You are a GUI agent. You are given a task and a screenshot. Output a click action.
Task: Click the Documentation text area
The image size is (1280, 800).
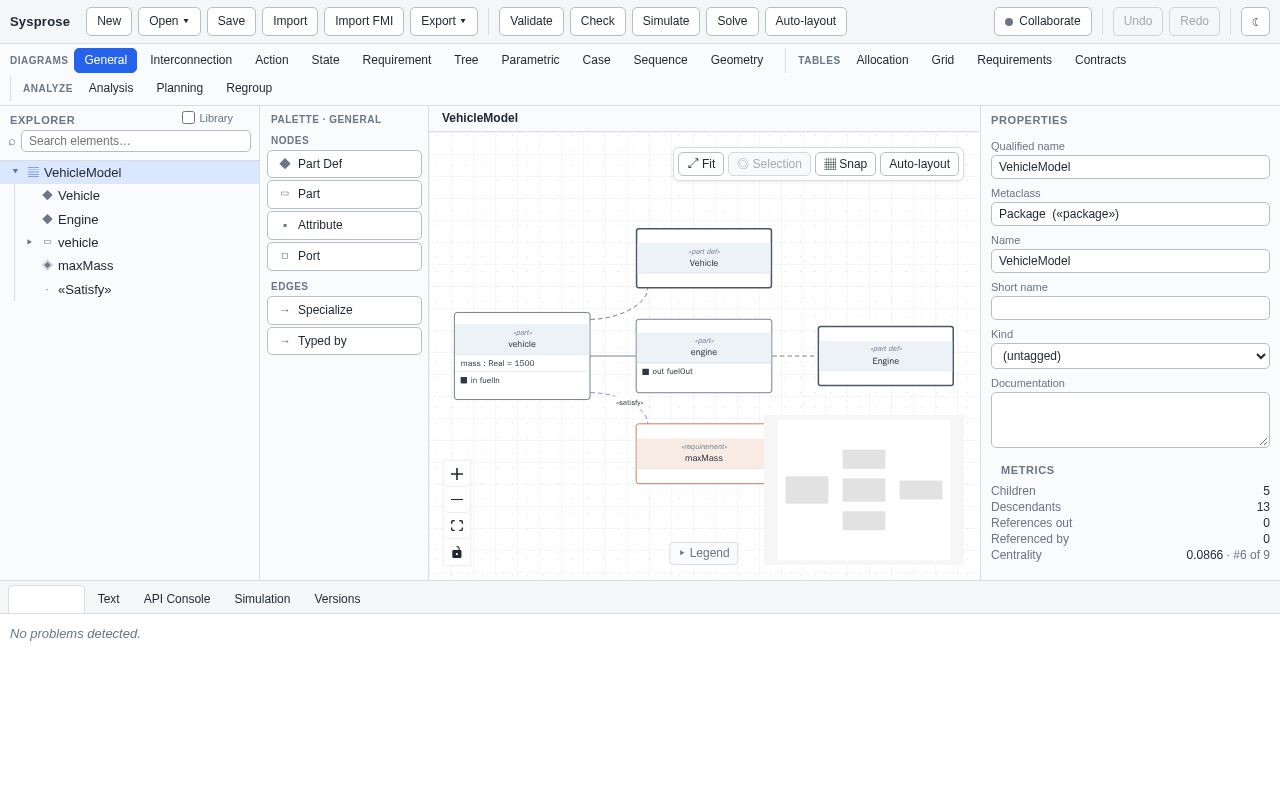(x=1130, y=420)
